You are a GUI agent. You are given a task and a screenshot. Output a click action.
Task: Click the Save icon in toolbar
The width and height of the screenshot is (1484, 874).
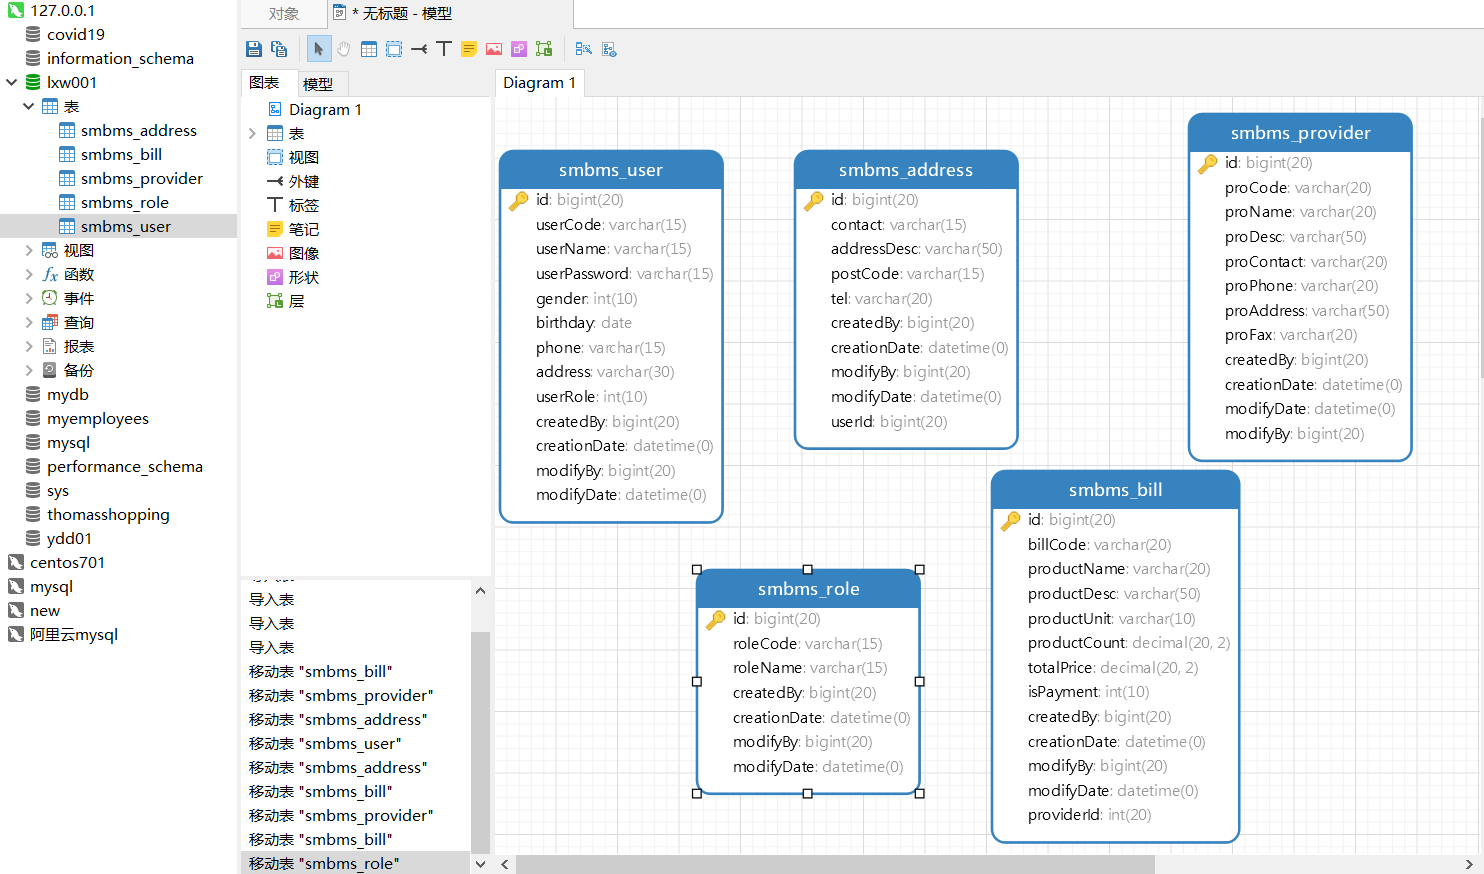254,49
